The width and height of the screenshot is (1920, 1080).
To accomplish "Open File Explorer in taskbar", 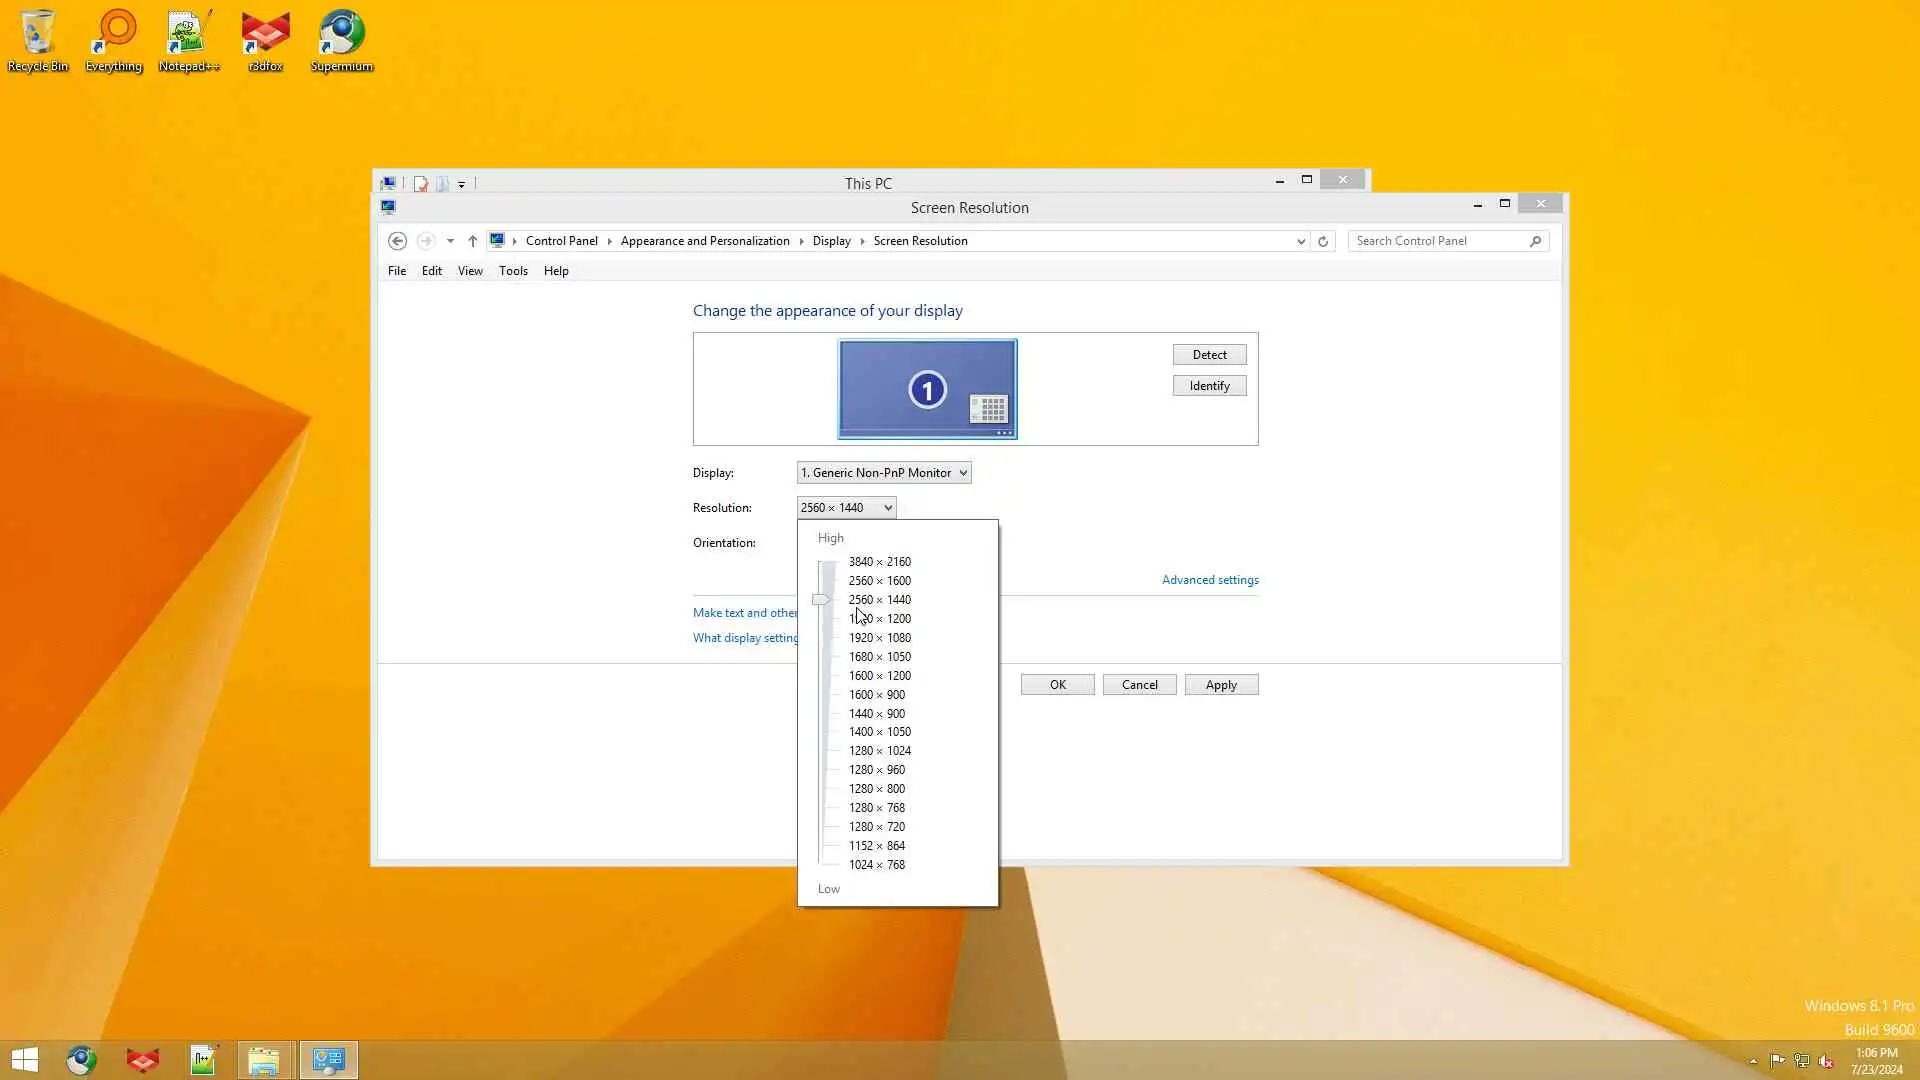I will click(264, 1060).
